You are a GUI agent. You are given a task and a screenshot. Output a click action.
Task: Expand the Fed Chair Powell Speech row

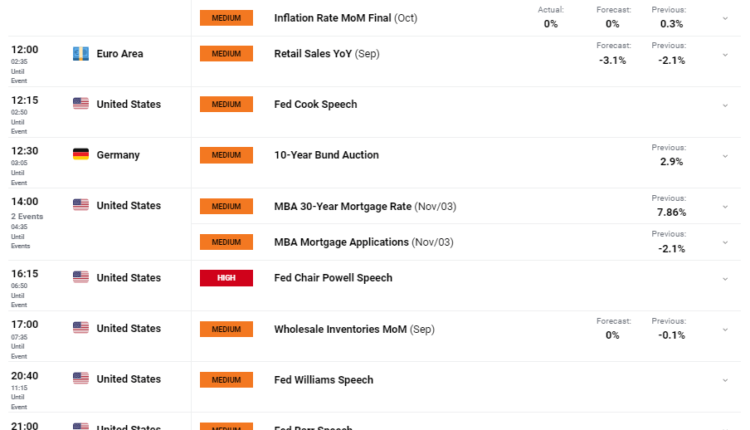point(725,279)
